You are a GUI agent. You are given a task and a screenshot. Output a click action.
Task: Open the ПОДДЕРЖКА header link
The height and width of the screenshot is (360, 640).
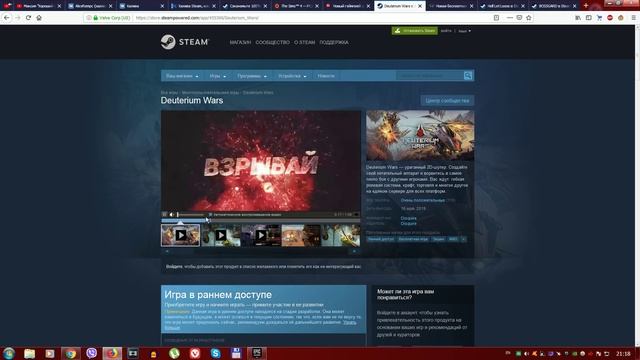[x=334, y=42]
